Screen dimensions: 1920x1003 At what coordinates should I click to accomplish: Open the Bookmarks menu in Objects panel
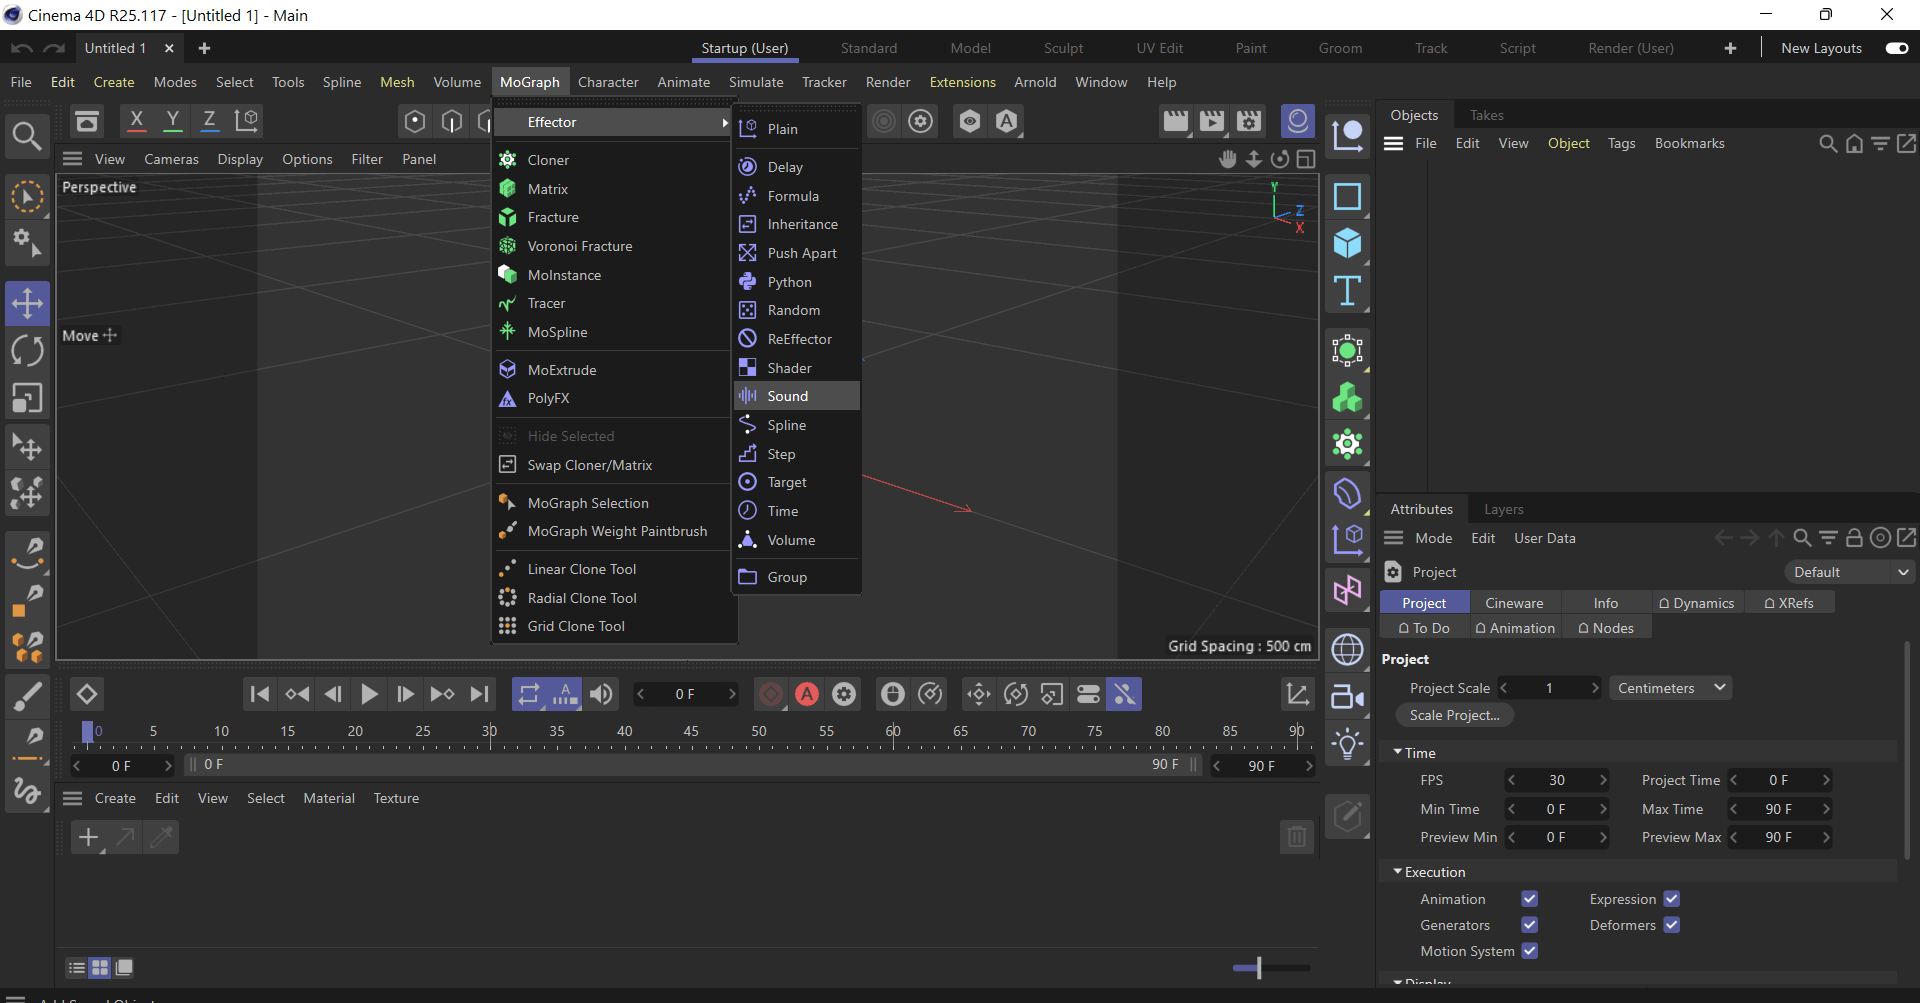pyautogui.click(x=1689, y=143)
